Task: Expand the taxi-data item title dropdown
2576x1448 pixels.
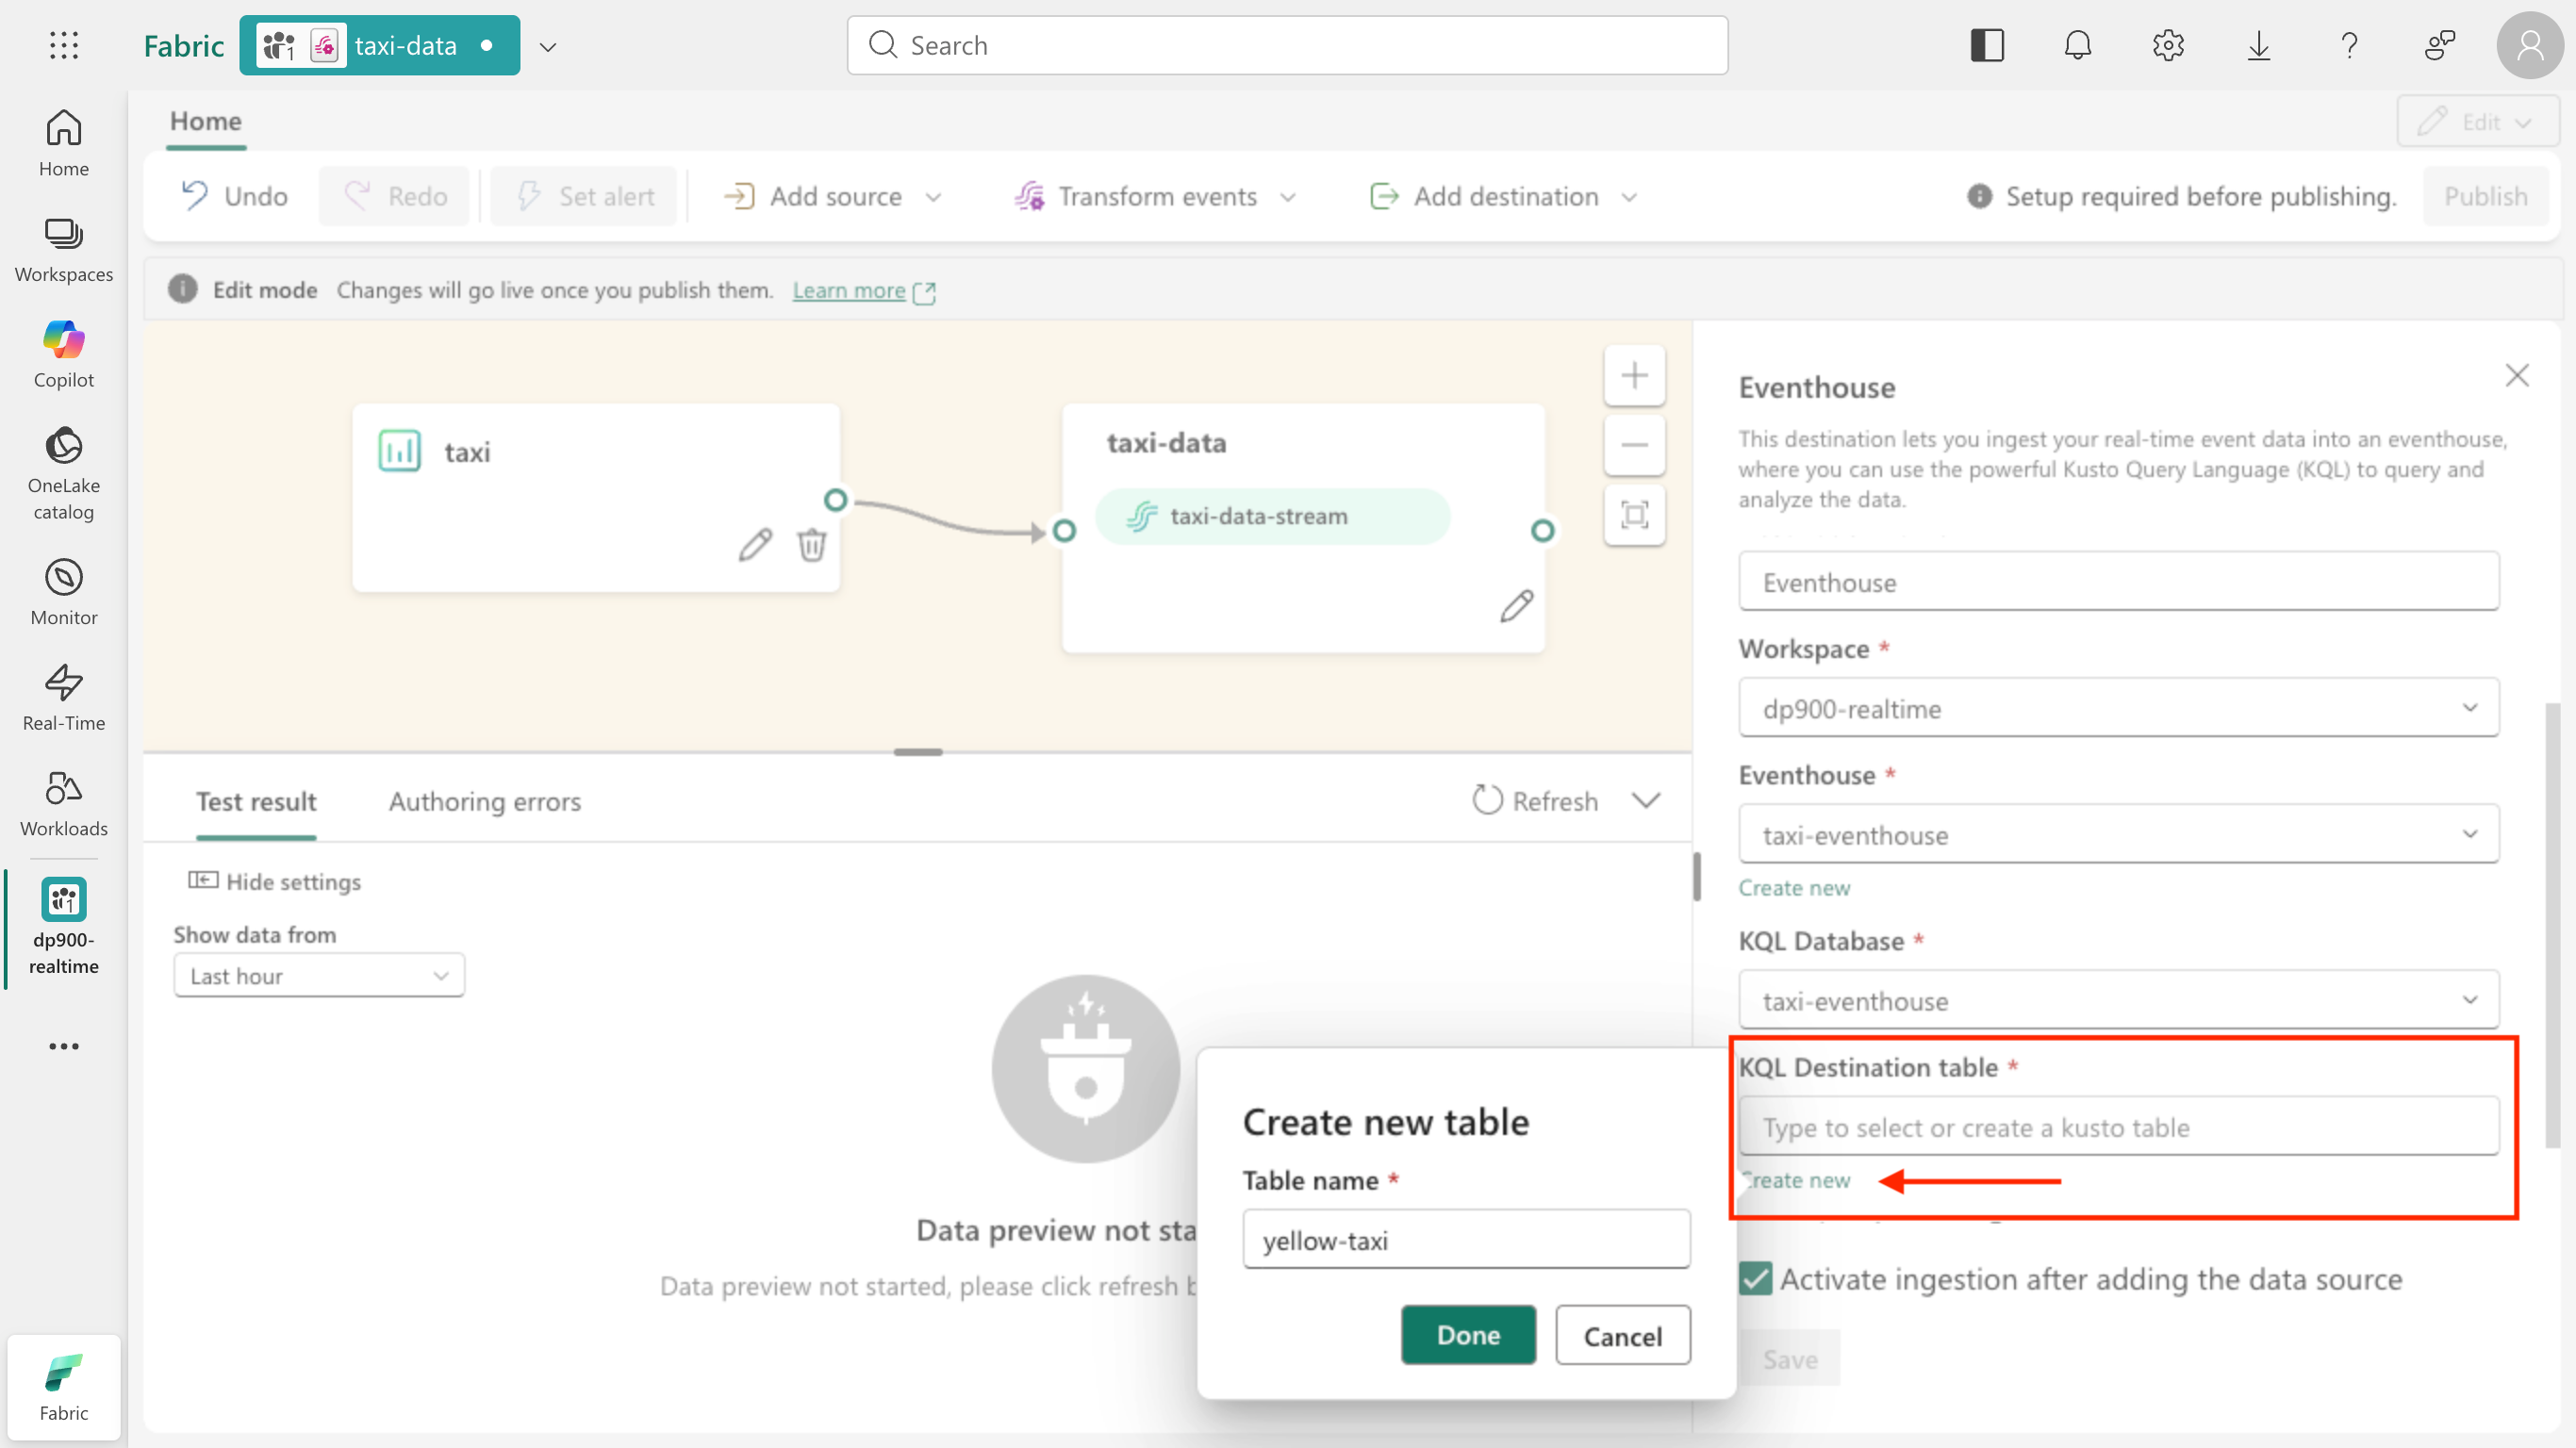Action: coord(548,46)
